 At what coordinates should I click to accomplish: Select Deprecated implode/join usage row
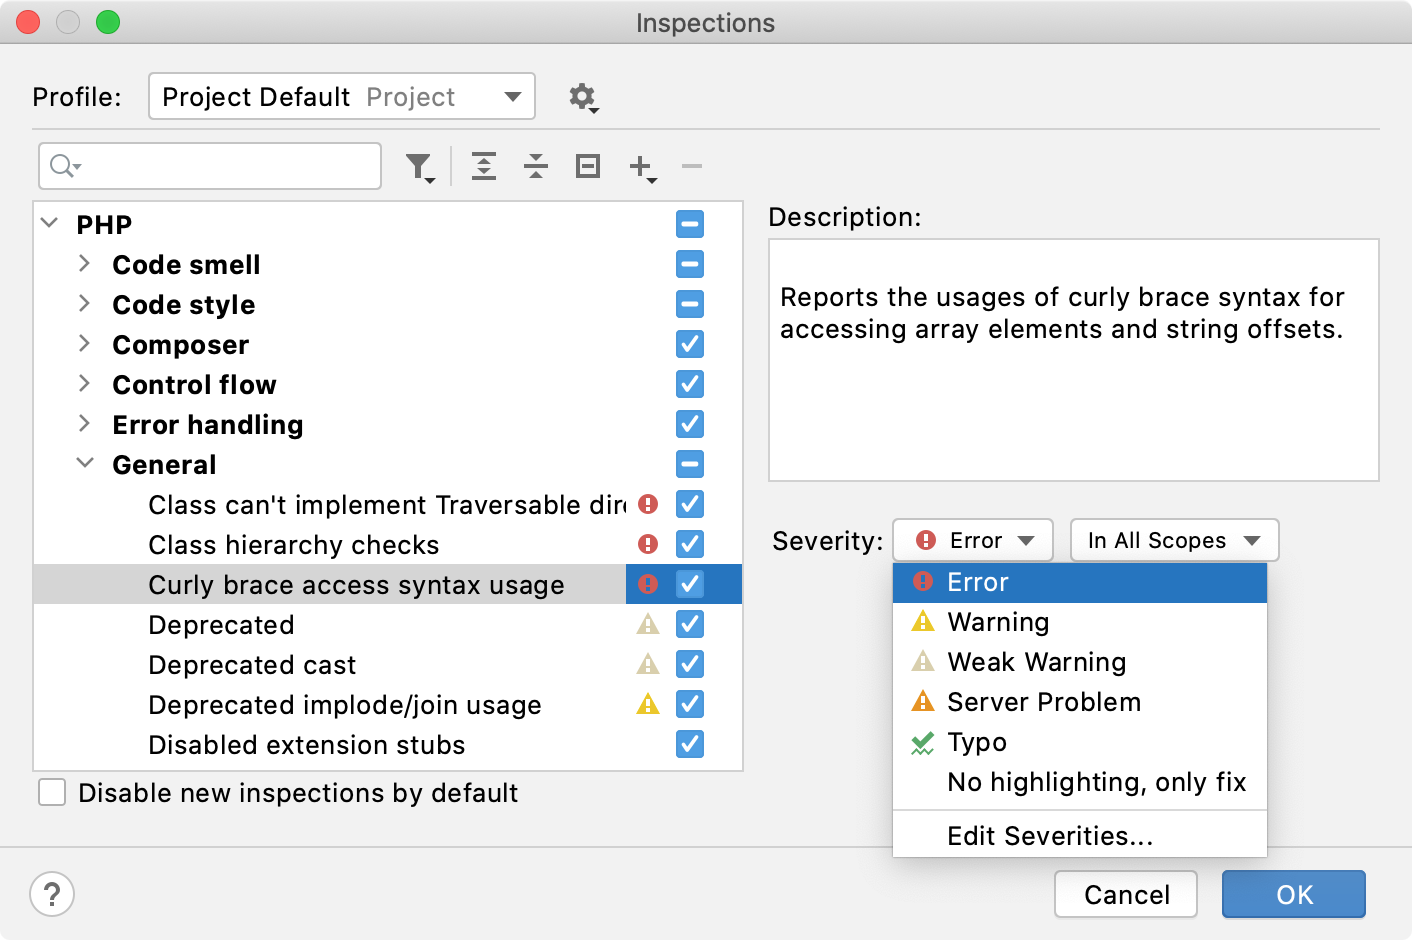388,704
